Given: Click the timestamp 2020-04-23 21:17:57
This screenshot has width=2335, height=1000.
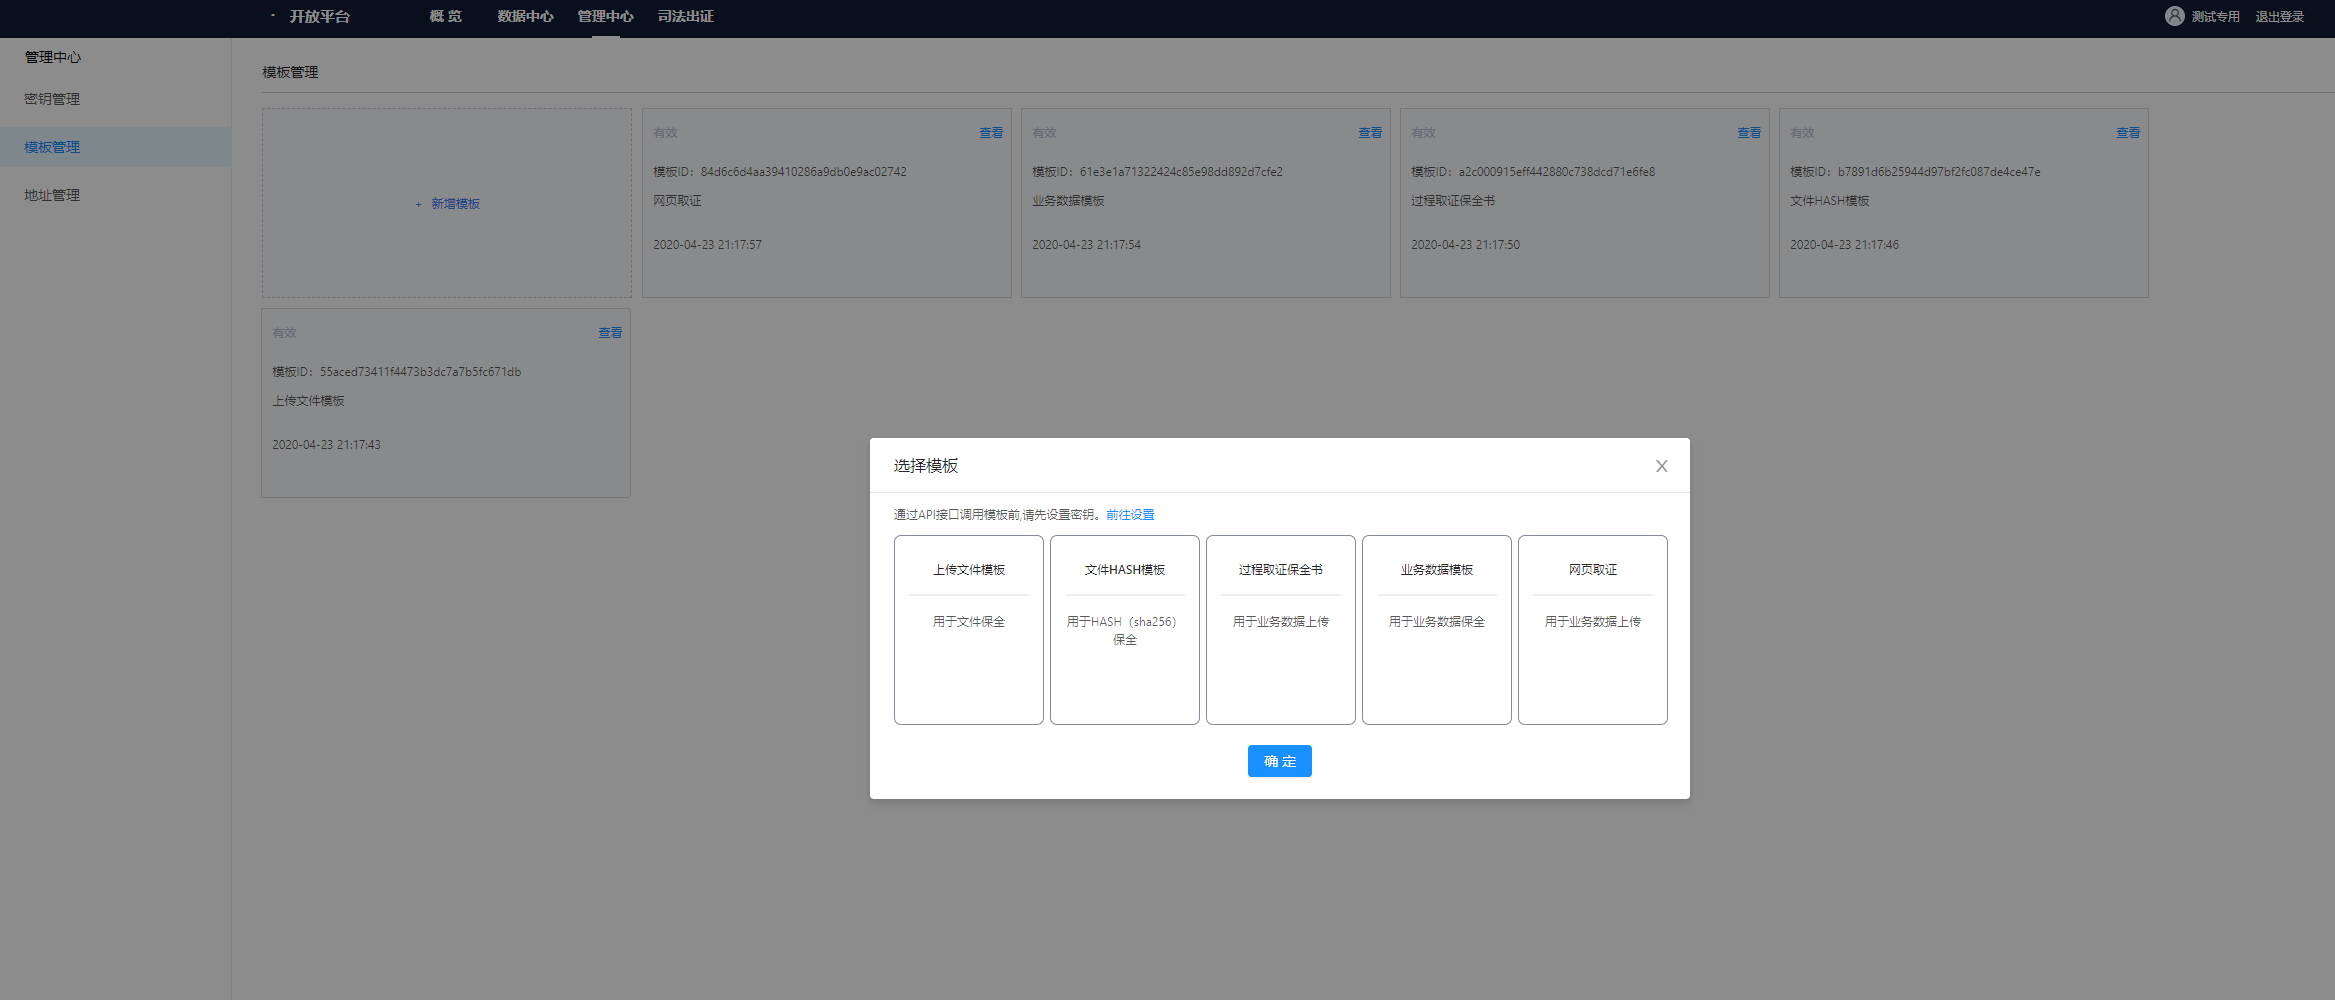Looking at the screenshot, I should 707,245.
